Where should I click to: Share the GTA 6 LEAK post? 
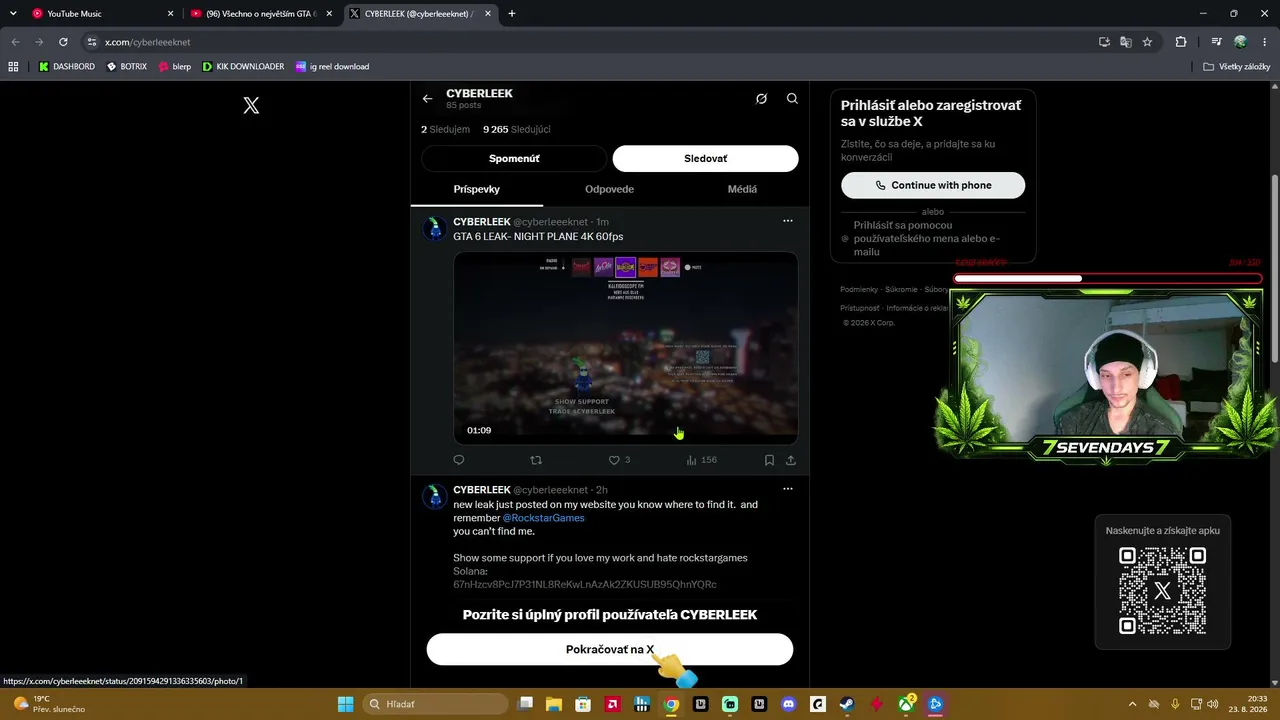coord(791,460)
